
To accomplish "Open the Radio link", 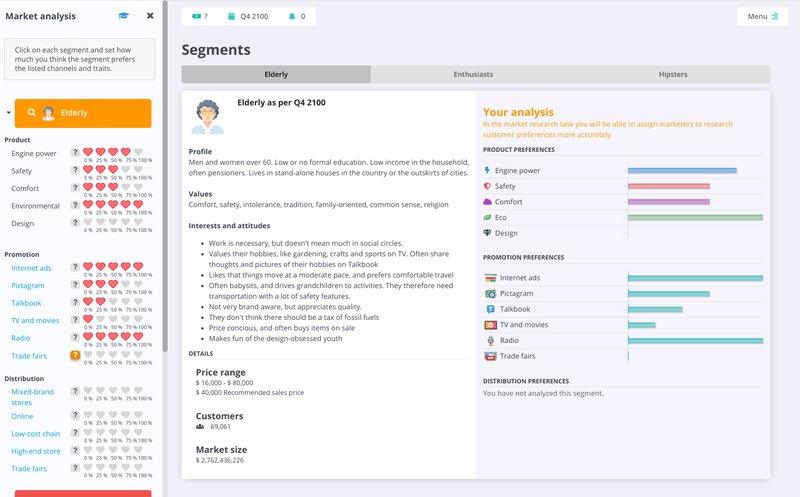I will pyautogui.click(x=20, y=338).
